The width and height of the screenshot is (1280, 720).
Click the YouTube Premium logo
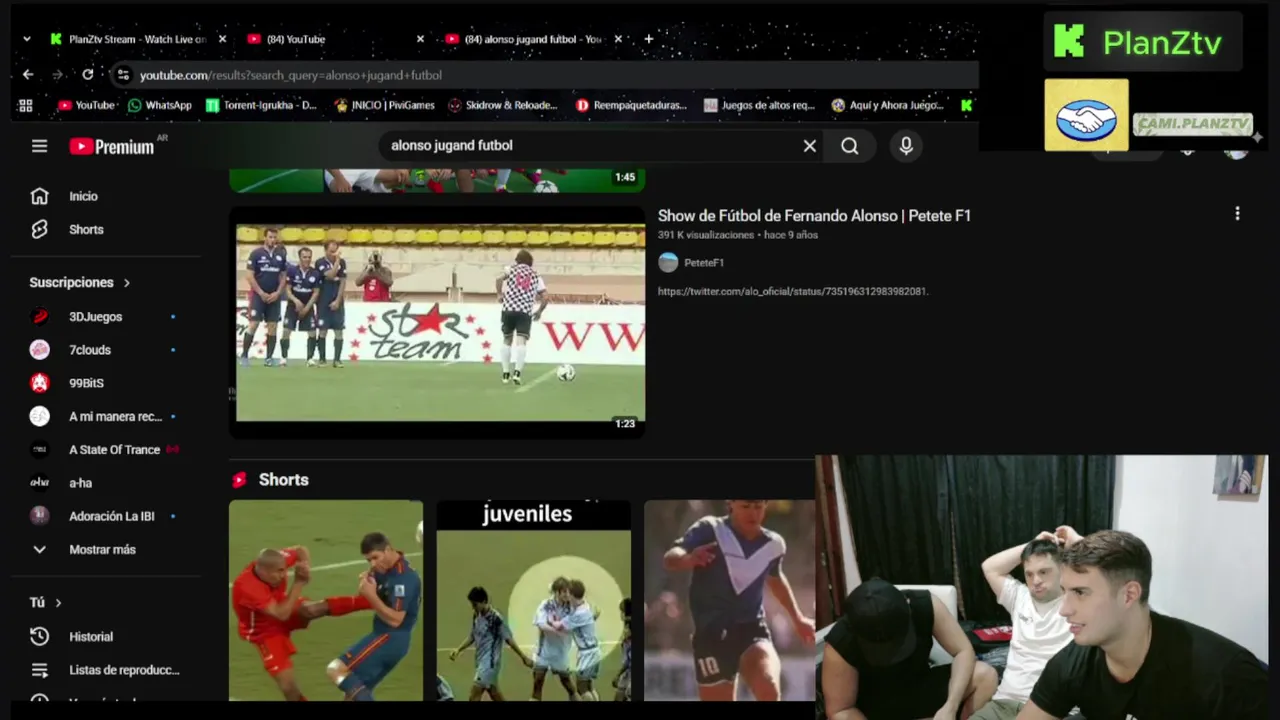tap(112, 146)
